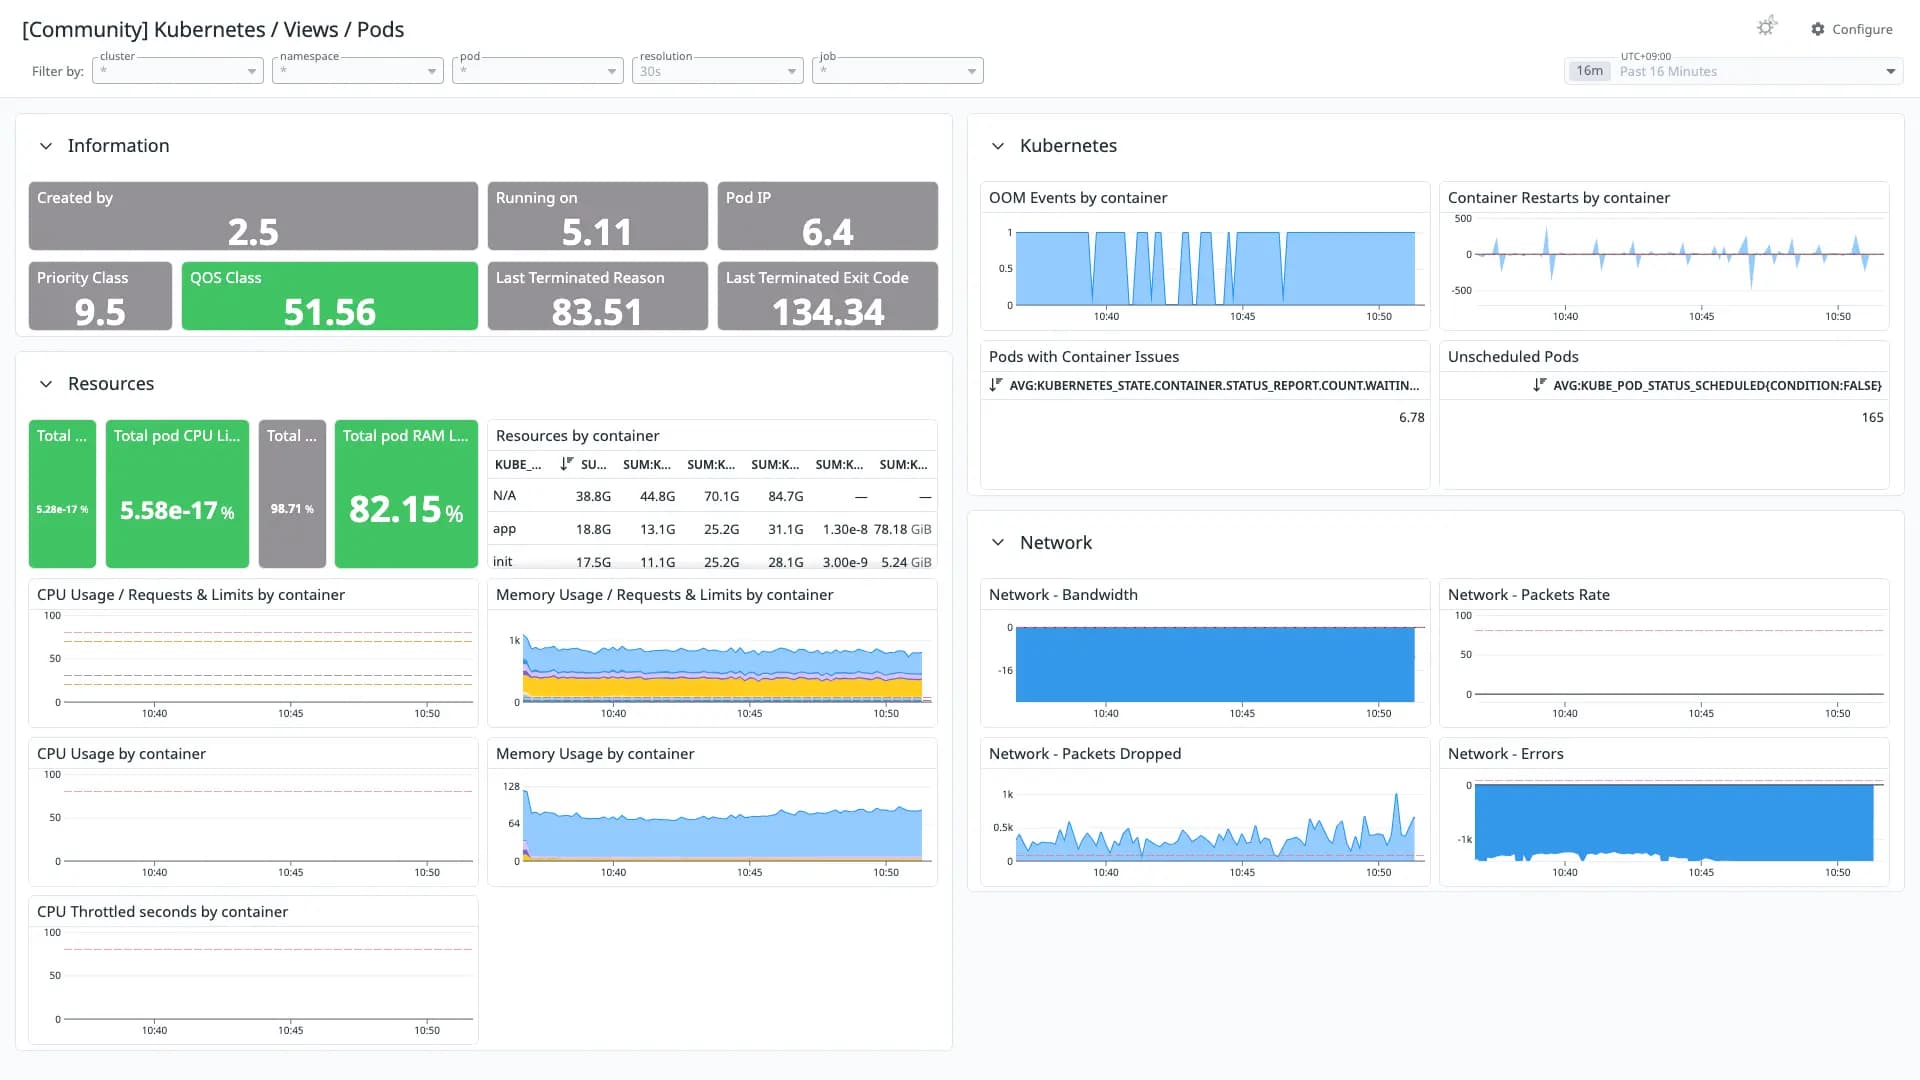Select the green QOS Class tile

(330, 296)
